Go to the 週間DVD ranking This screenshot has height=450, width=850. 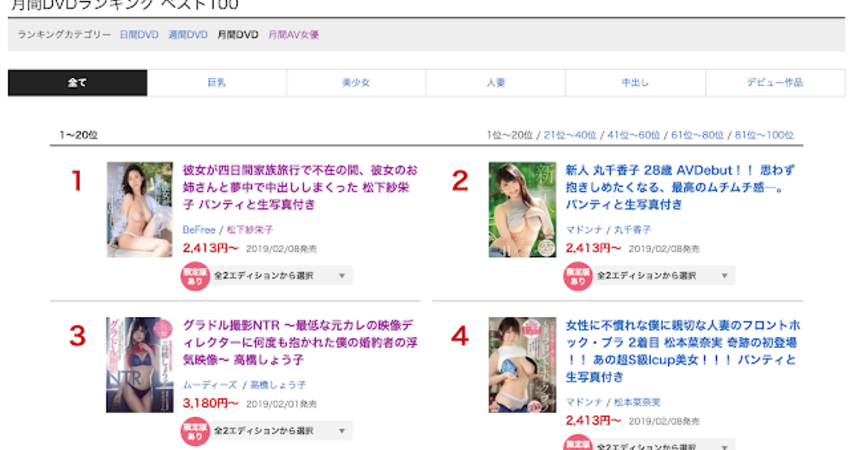point(188,35)
